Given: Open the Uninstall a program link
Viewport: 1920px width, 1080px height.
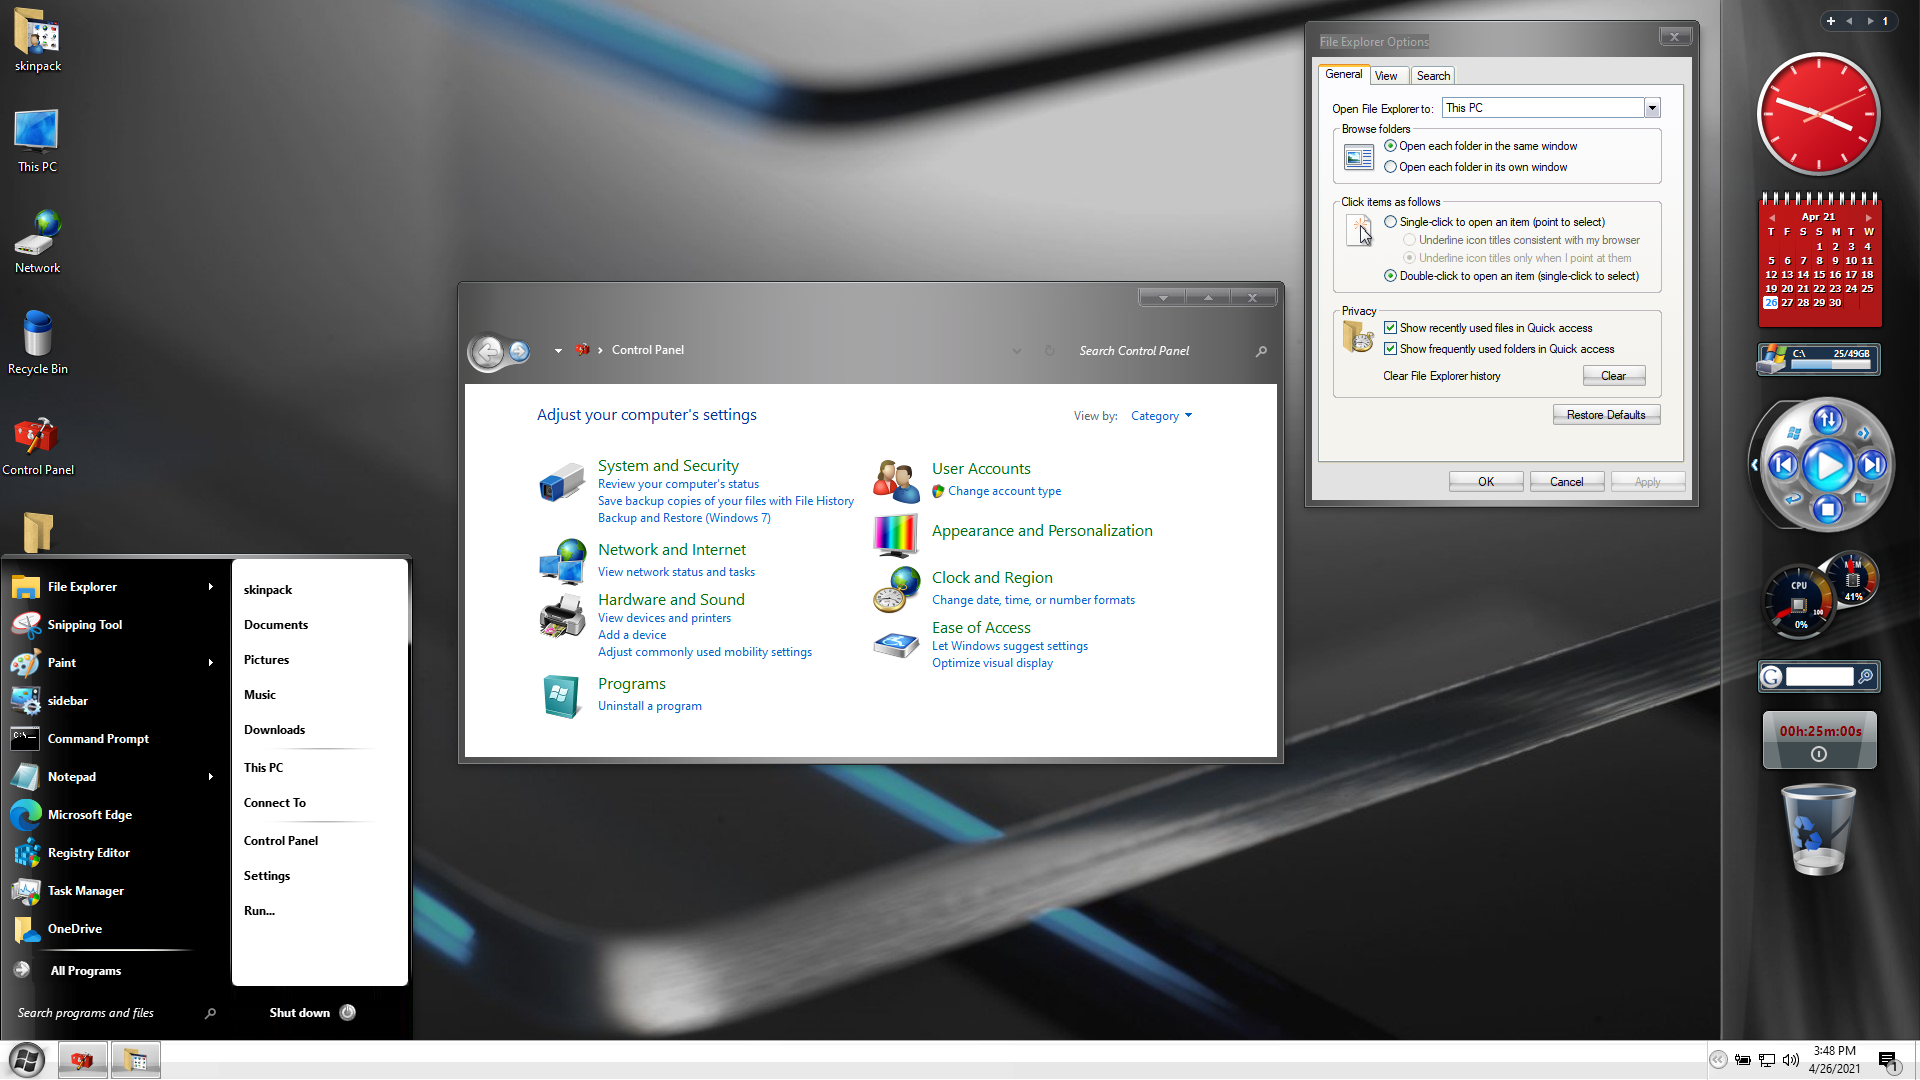Looking at the screenshot, I should tap(650, 706).
